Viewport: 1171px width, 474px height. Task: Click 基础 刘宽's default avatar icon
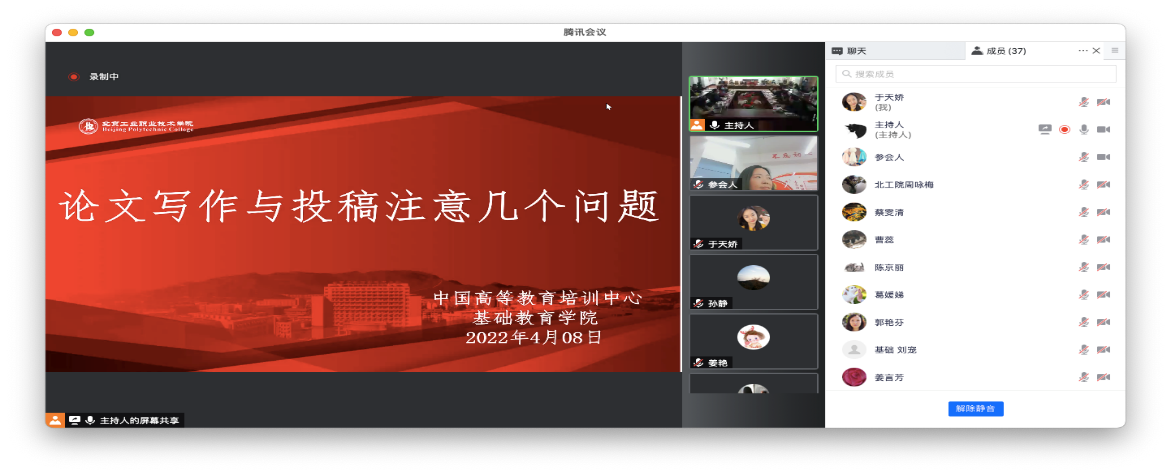coord(853,350)
